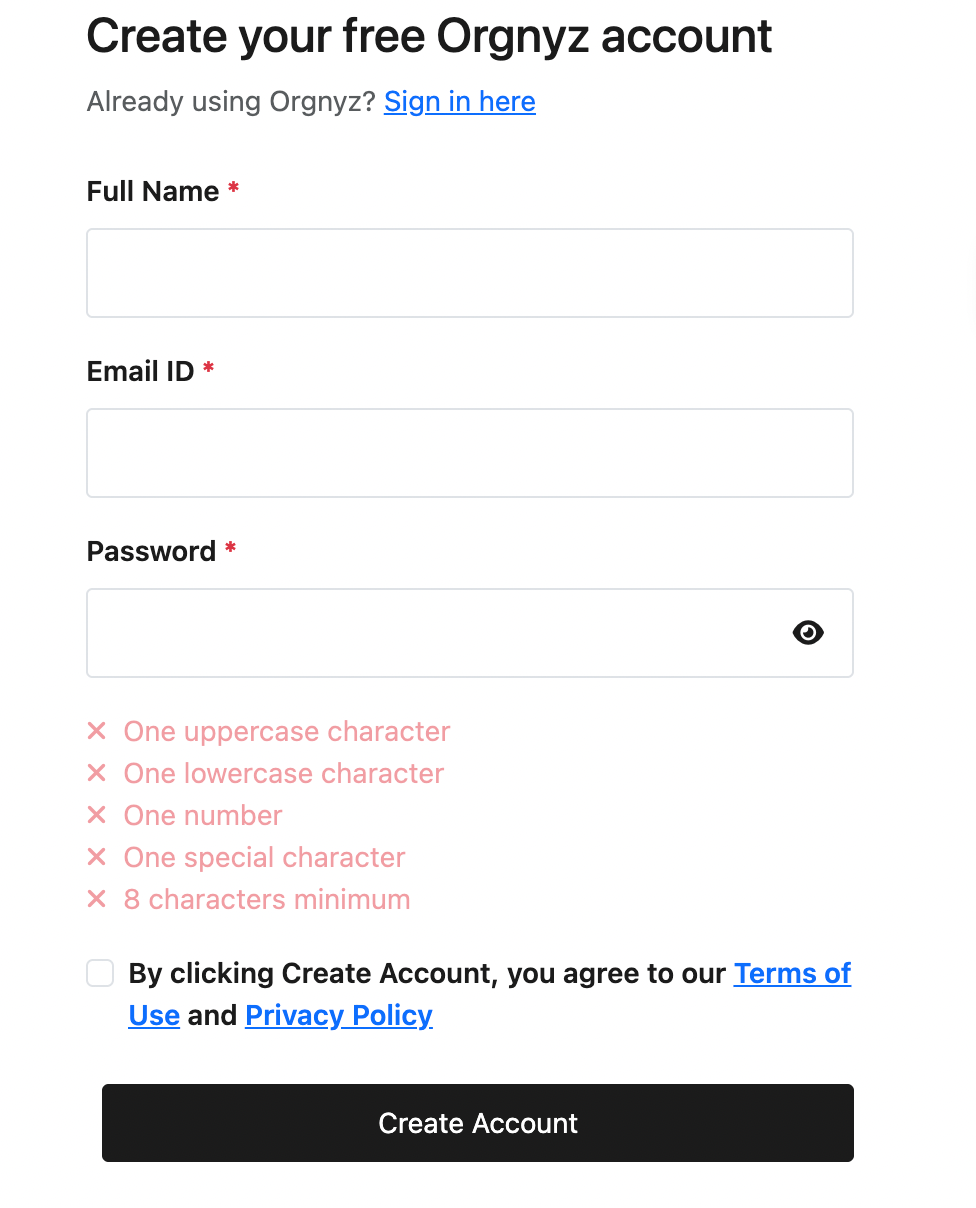Click the X icon beside One number

[x=97, y=815]
